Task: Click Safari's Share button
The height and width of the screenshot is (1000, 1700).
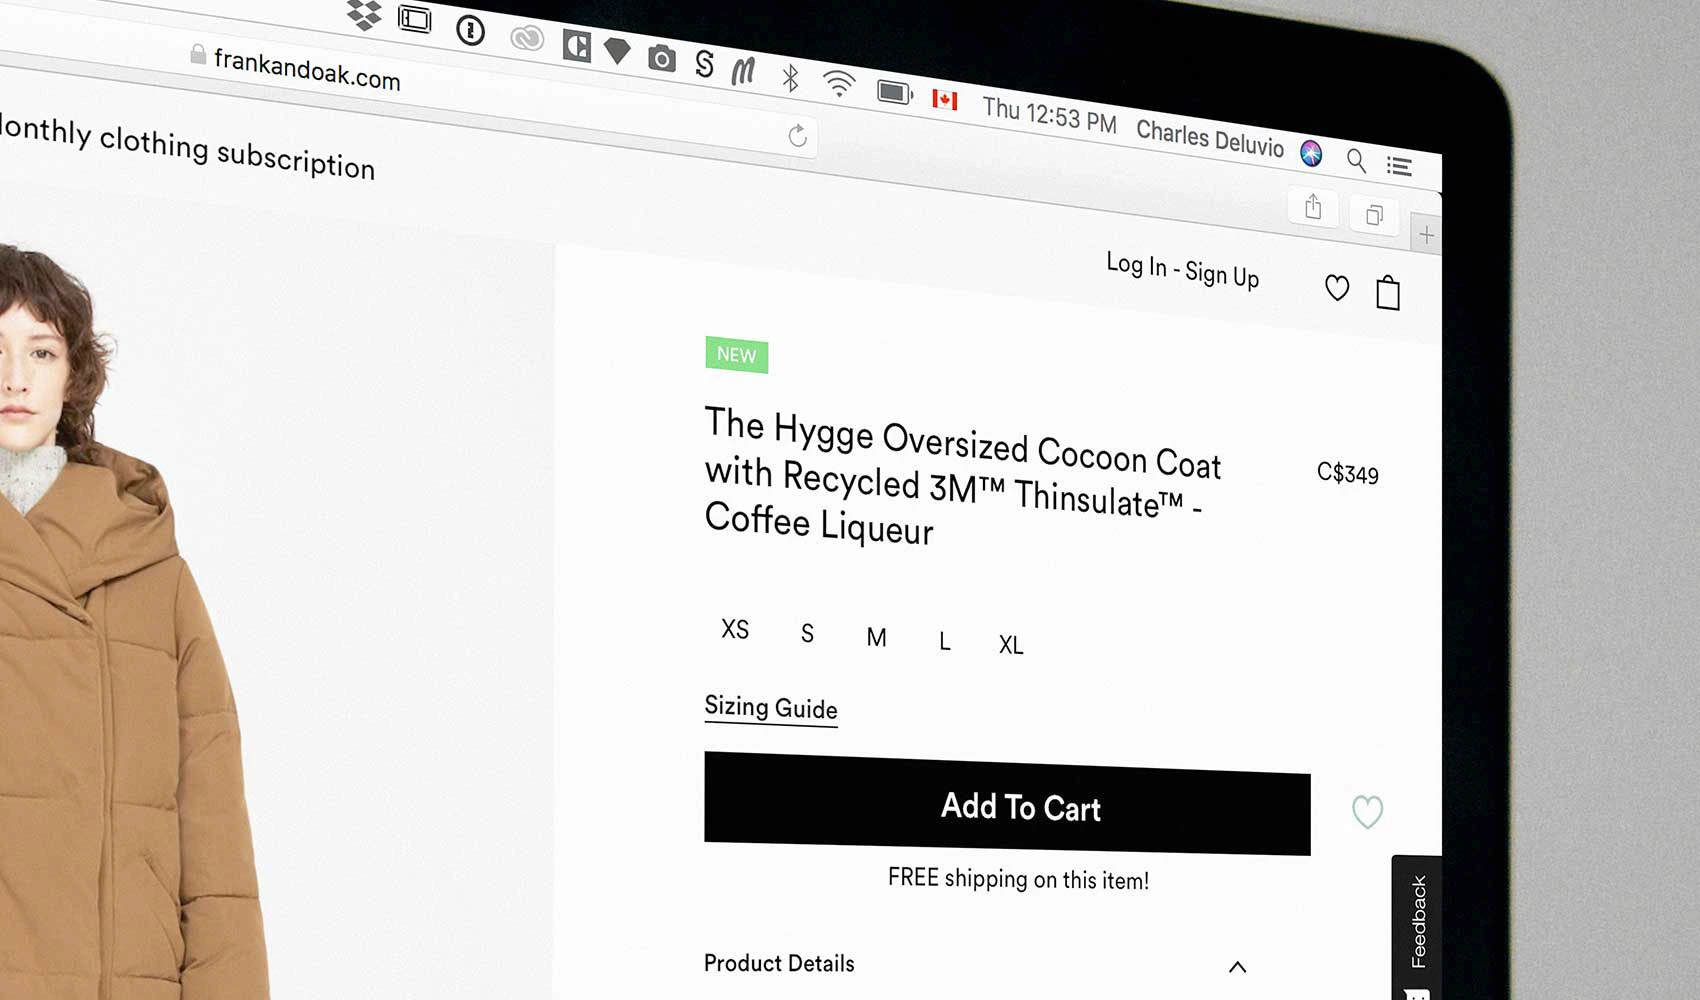Action: point(1314,208)
